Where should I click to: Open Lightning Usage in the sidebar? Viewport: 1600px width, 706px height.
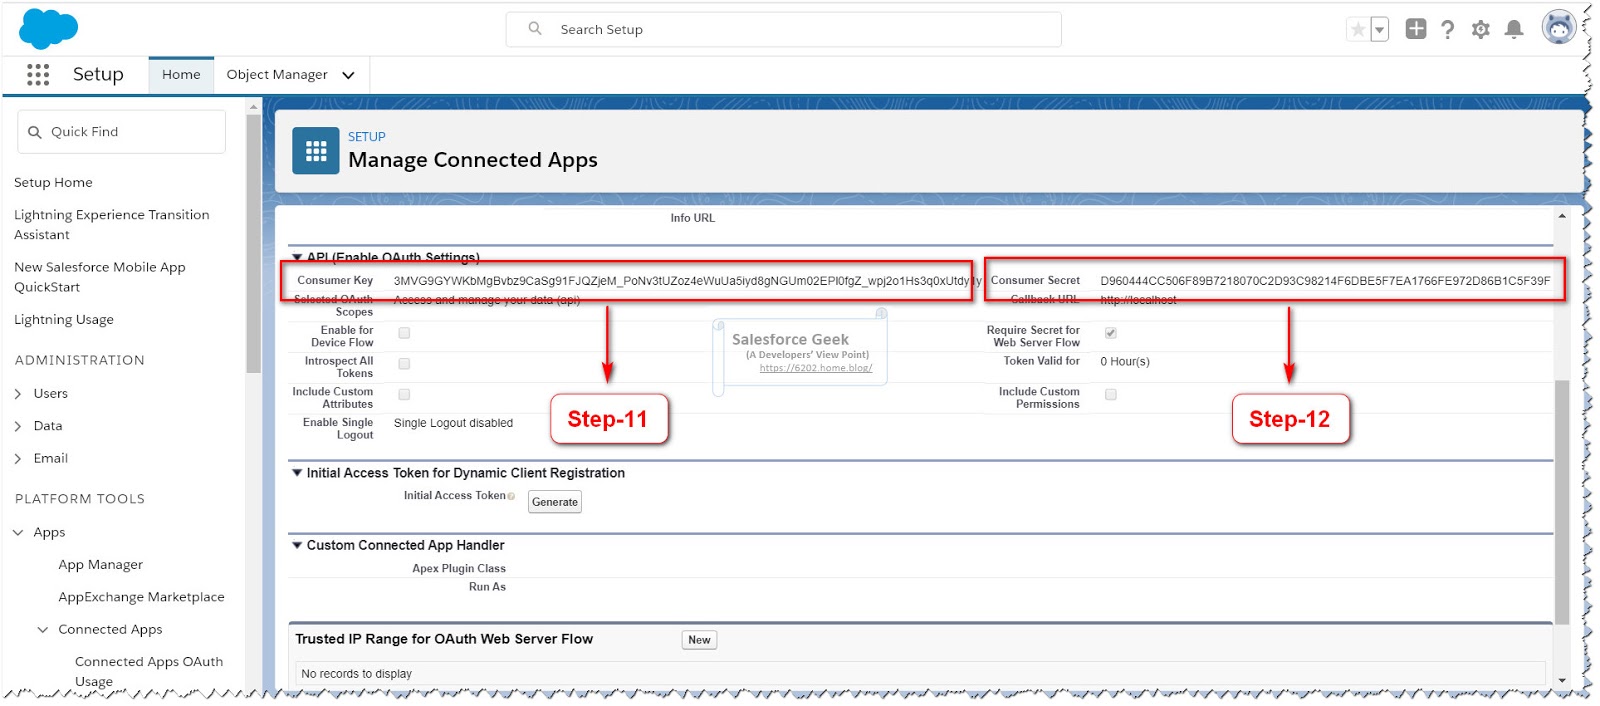64,320
